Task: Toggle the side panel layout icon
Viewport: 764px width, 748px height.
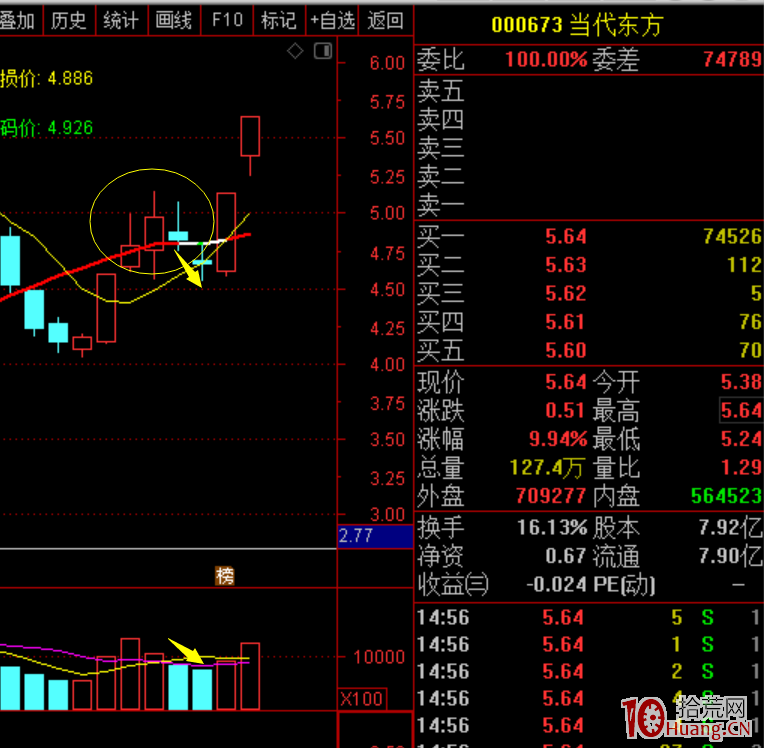Action: click(x=323, y=51)
